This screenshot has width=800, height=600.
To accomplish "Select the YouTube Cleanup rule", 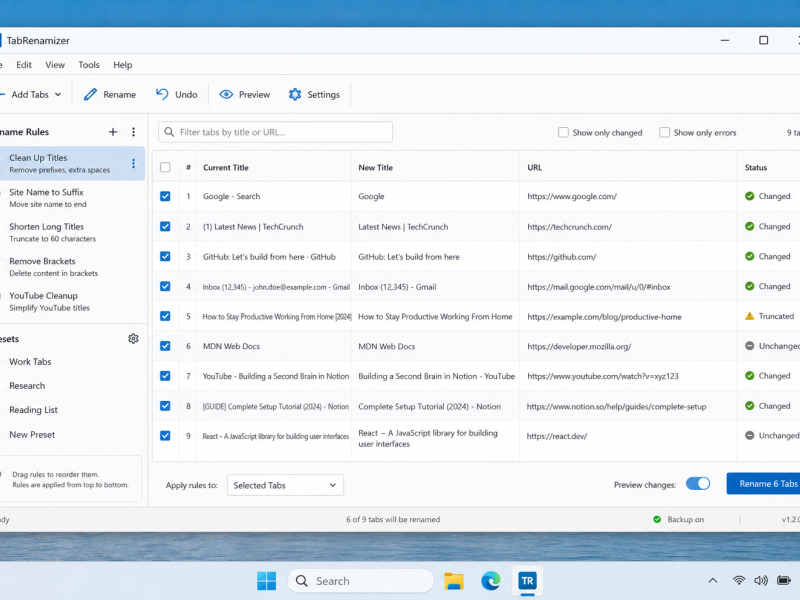I will click(72, 302).
